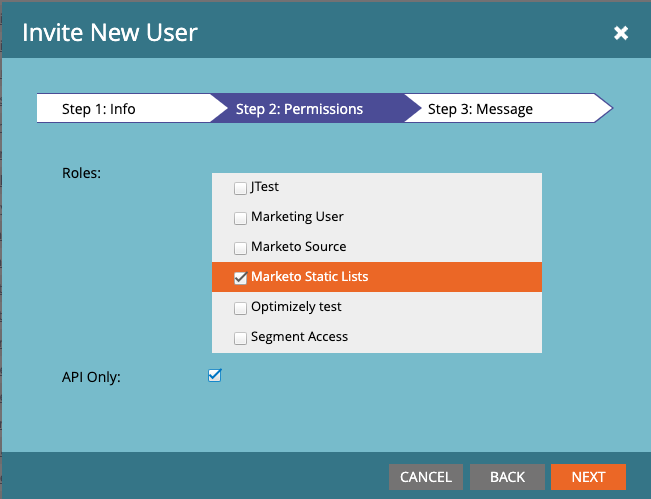Uncheck the Marketo Static Lists checkbox

240,277
